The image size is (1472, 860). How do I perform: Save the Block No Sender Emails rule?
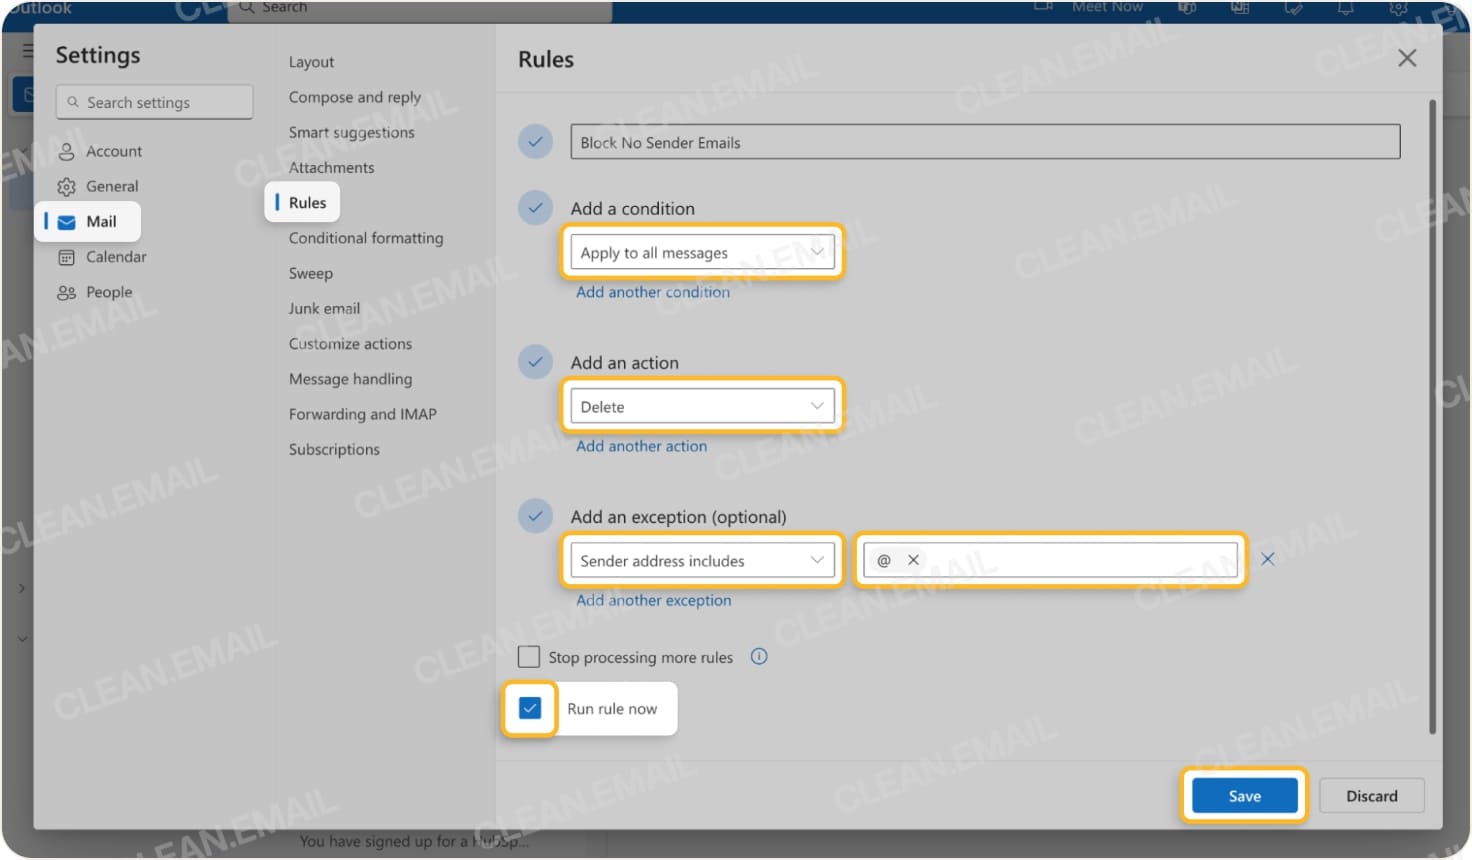(x=1243, y=795)
